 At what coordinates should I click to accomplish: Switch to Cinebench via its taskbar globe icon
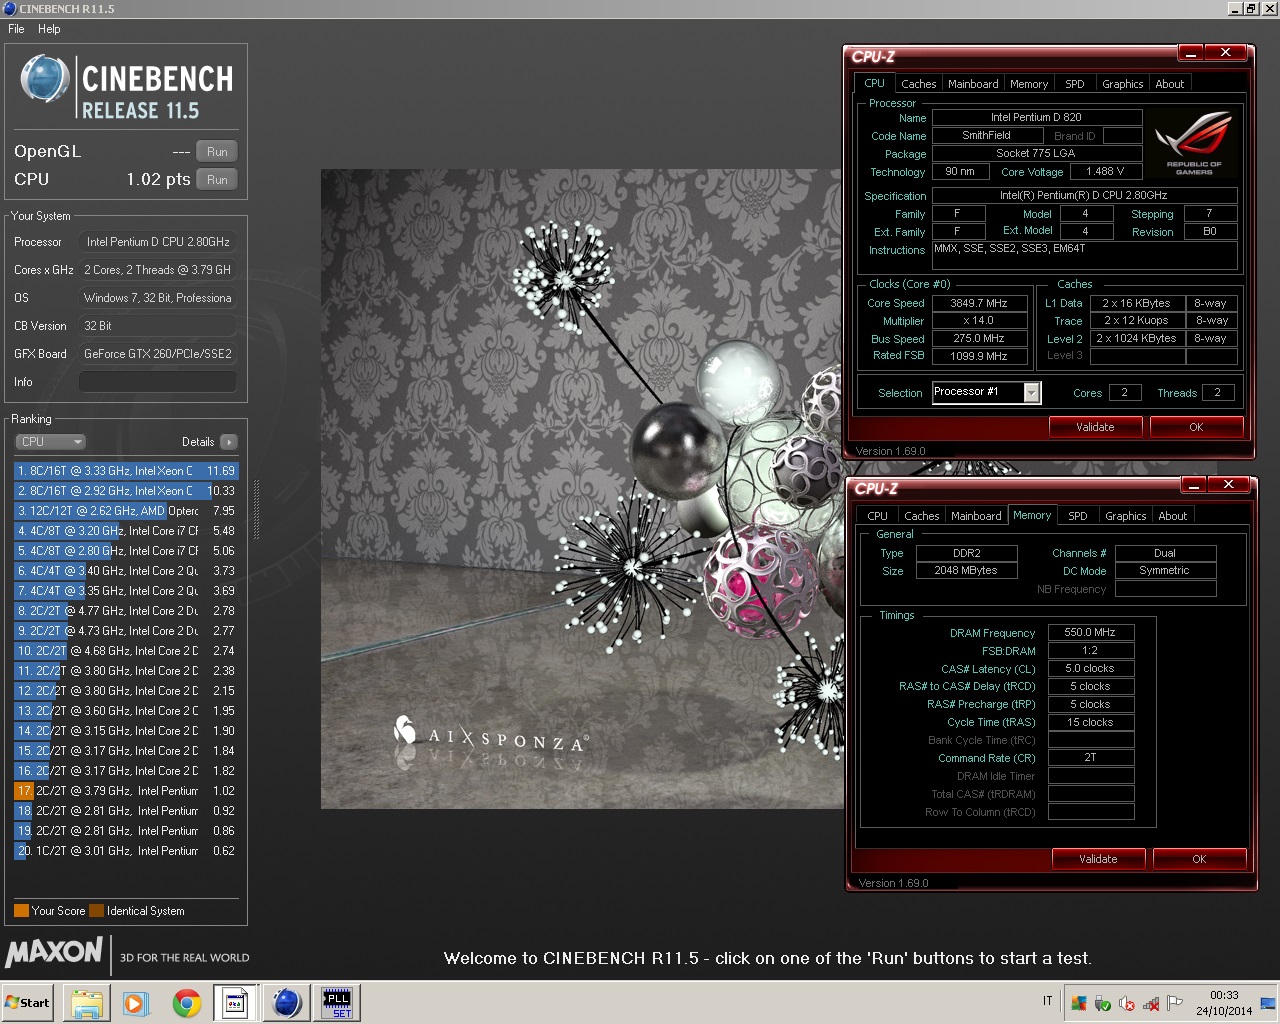pos(287,1002)
